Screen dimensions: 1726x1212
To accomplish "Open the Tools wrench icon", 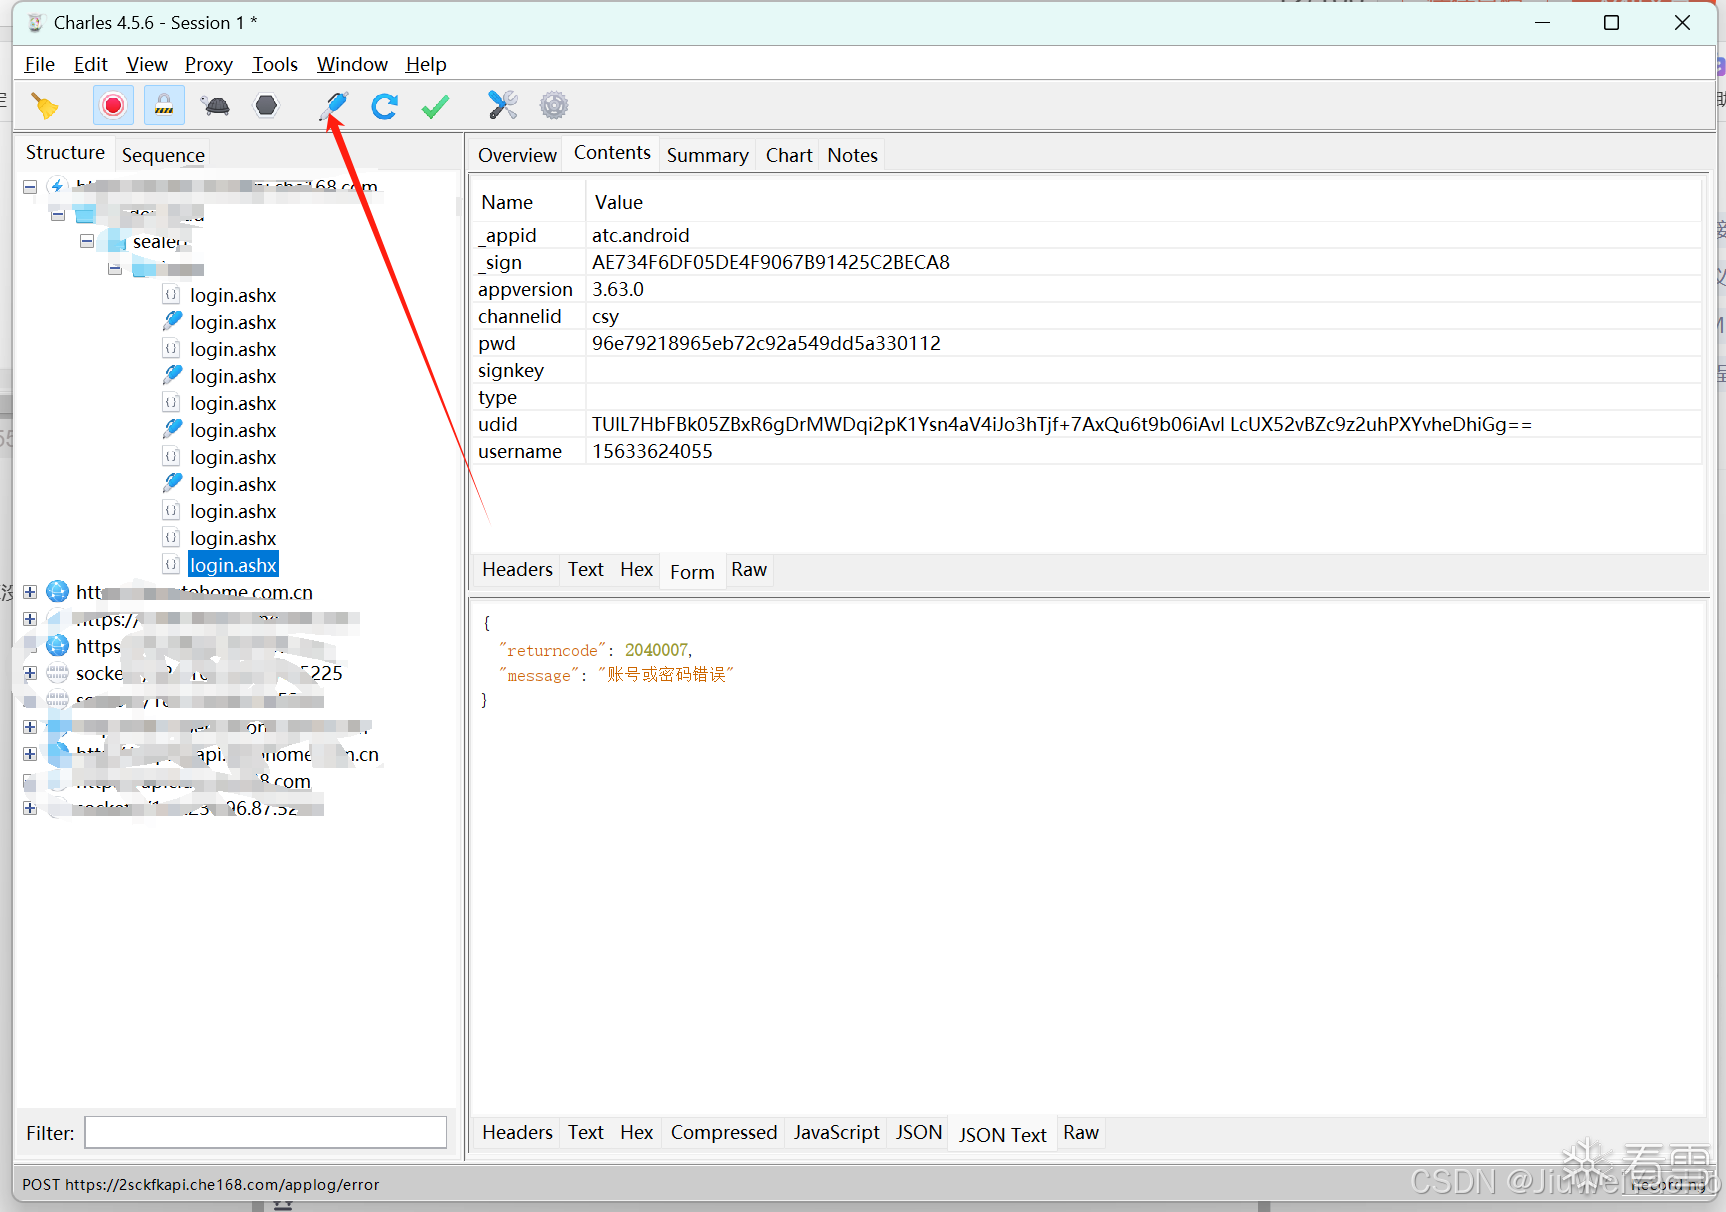I will point(502,105).
